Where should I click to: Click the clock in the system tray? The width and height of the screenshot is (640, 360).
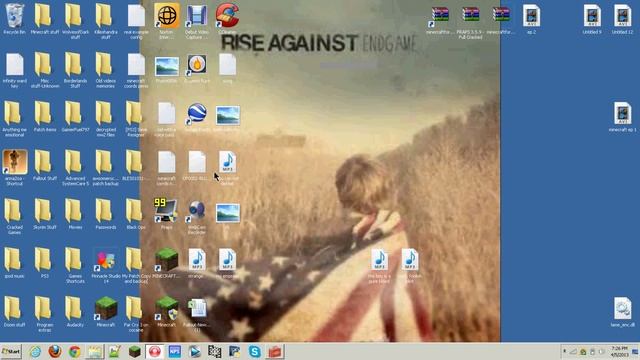click(619, 351)
